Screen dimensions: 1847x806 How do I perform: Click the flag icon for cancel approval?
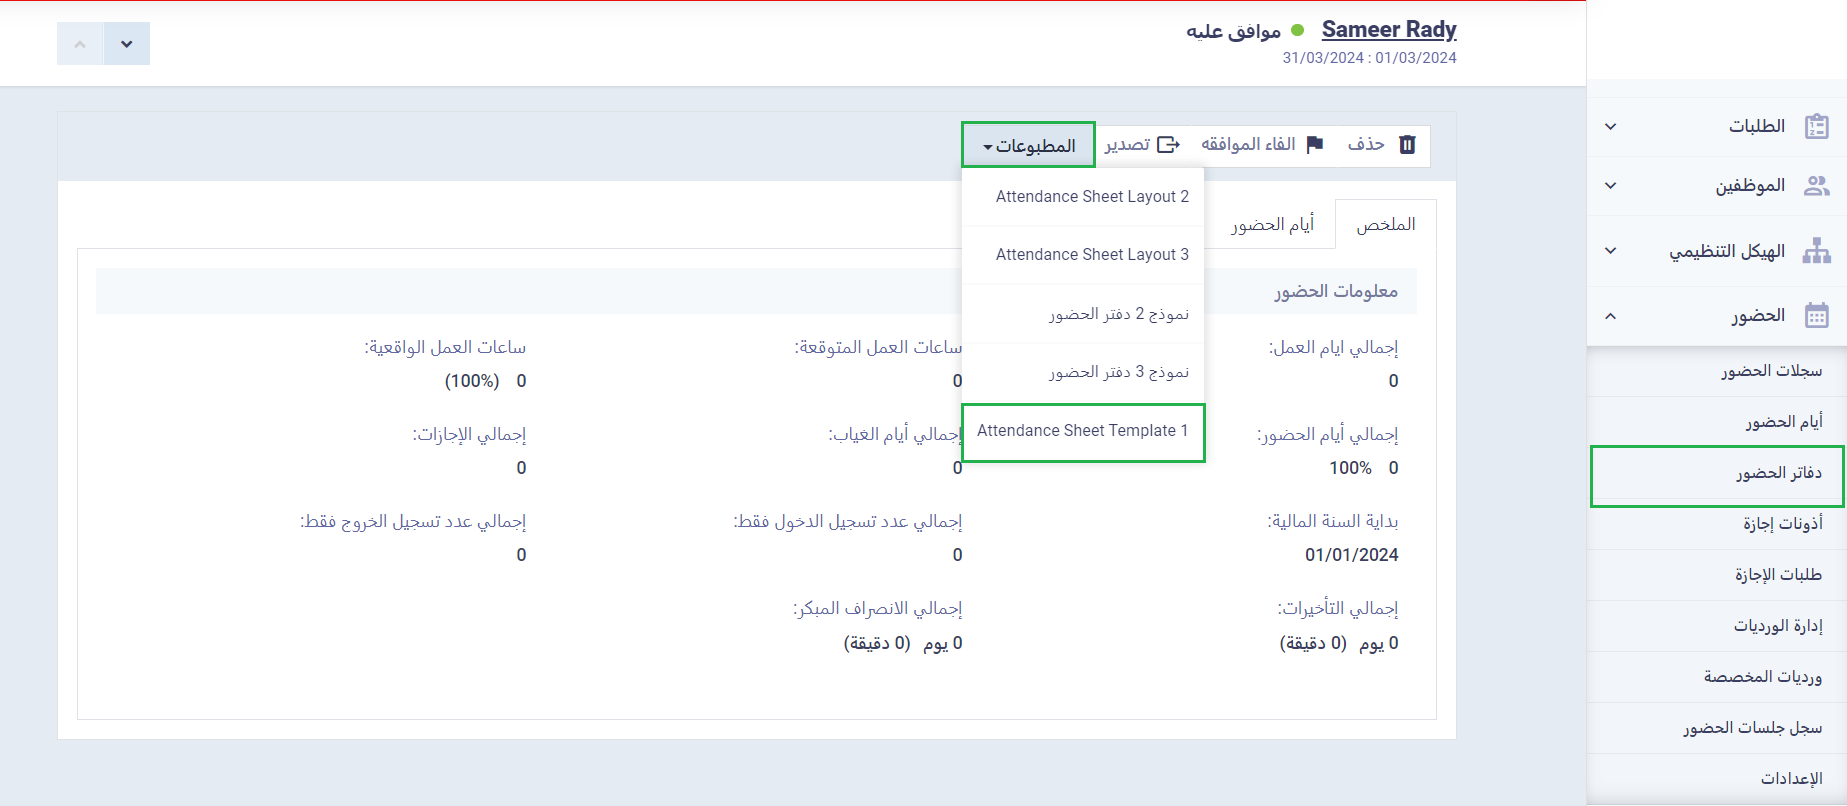pos(1315,145)
